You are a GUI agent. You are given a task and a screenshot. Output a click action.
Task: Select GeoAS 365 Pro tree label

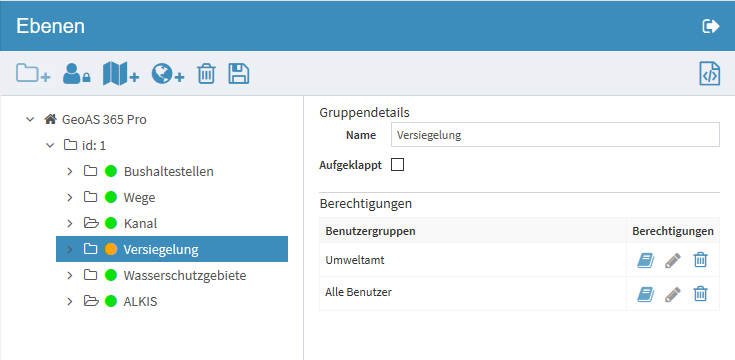pos(104,120)
